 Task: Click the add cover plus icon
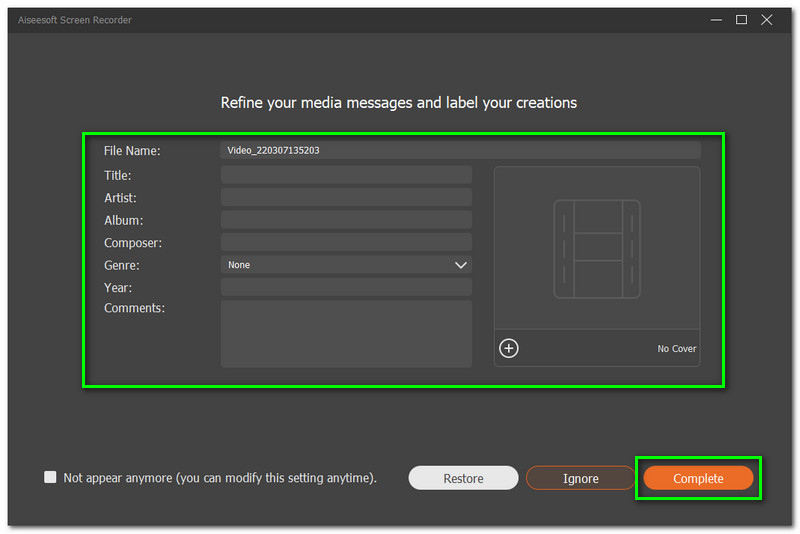[509, 348]
